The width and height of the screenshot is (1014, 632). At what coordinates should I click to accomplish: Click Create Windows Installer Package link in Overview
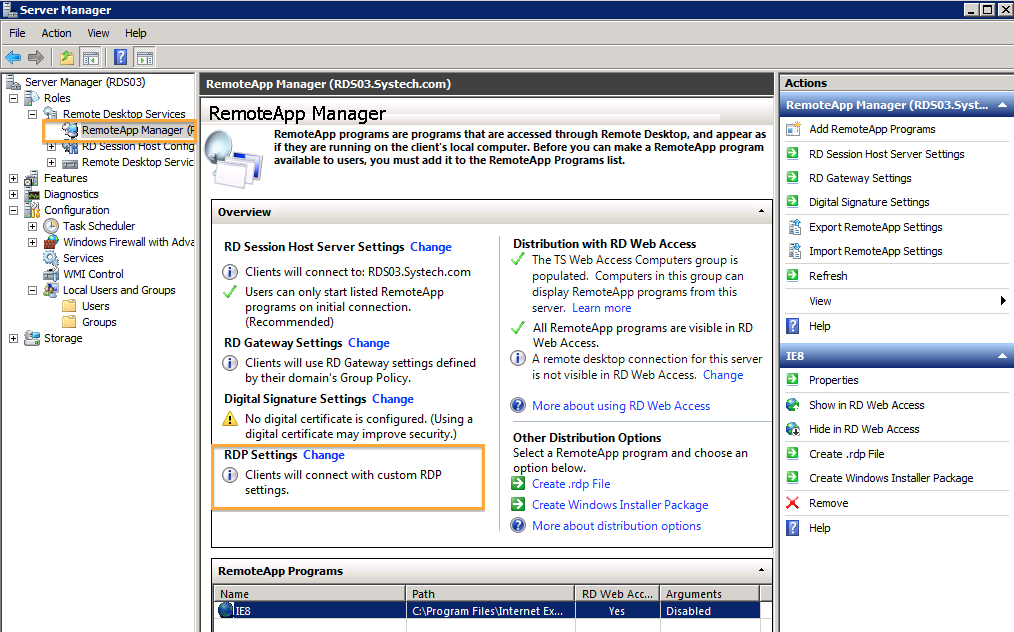[620, 505]
